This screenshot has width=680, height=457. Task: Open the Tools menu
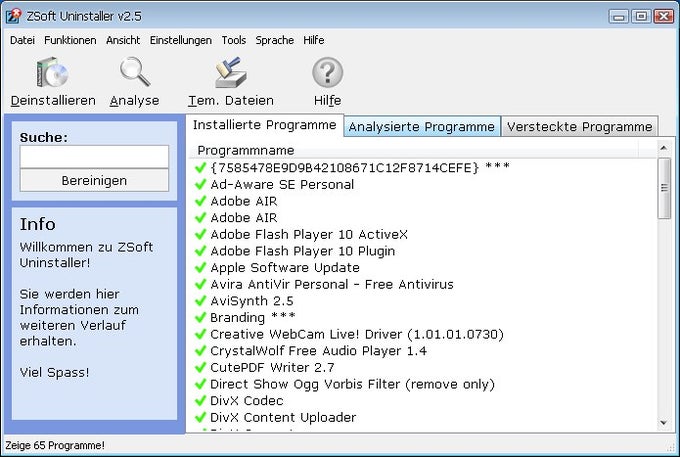[234, 40]
